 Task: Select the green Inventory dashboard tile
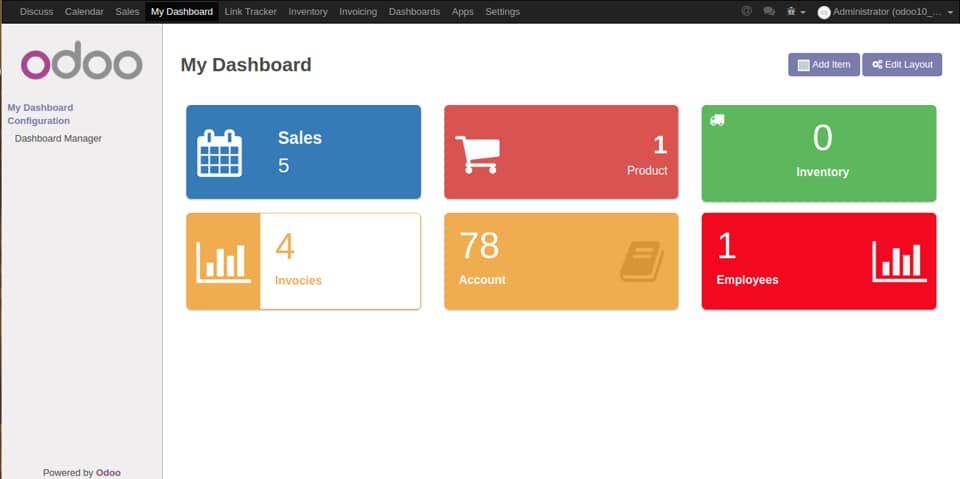point(819,153)
